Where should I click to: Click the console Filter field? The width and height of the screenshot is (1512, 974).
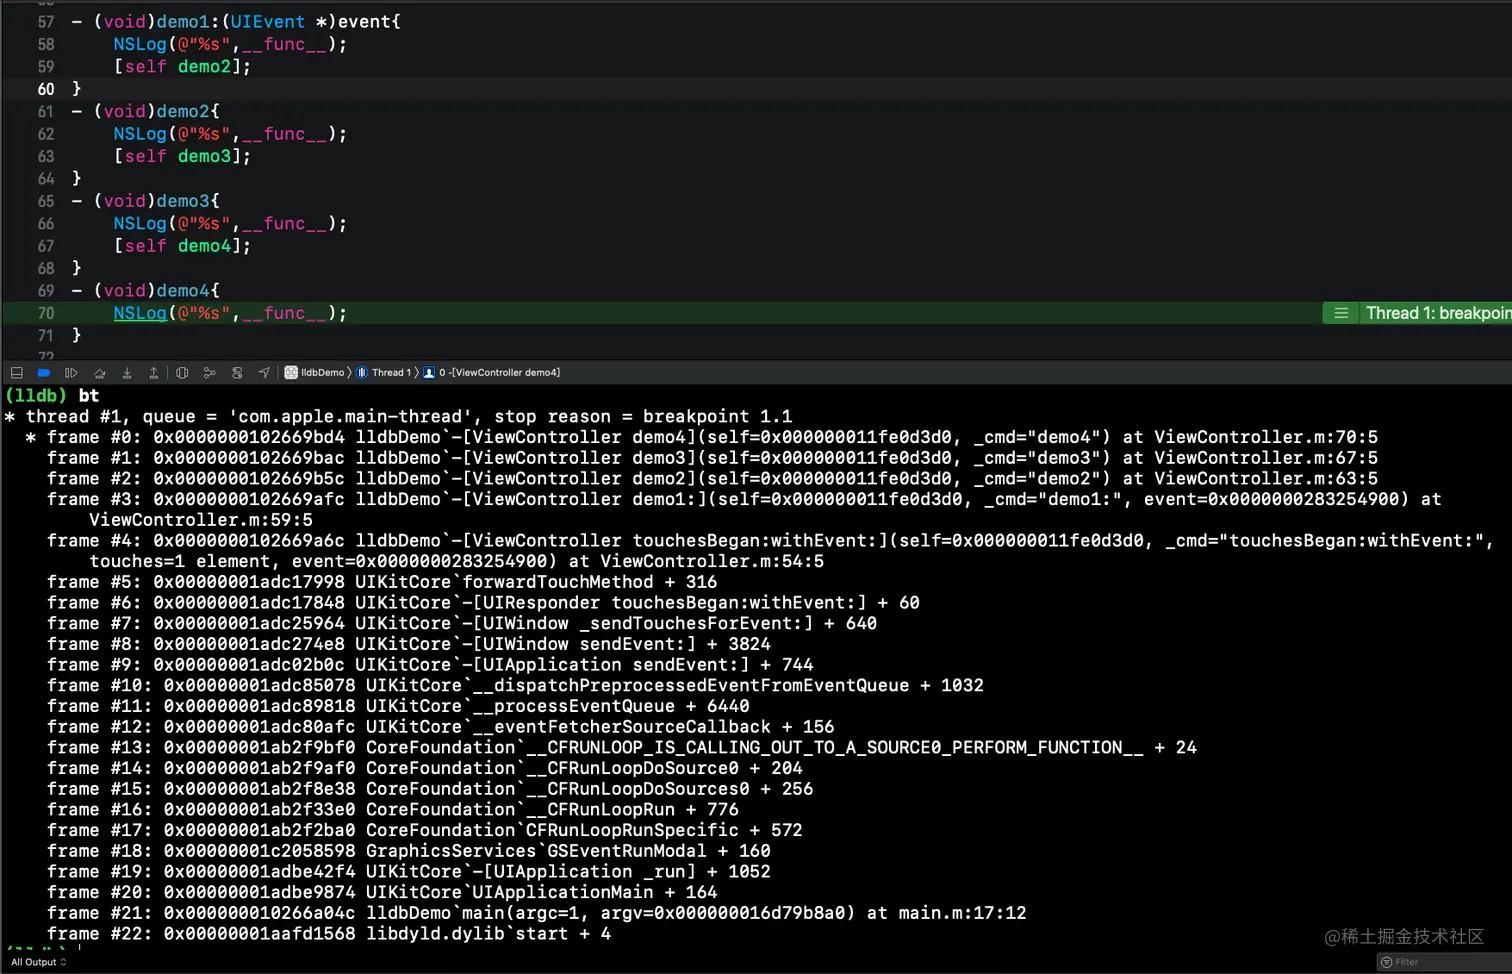(x=1445, y=962)
